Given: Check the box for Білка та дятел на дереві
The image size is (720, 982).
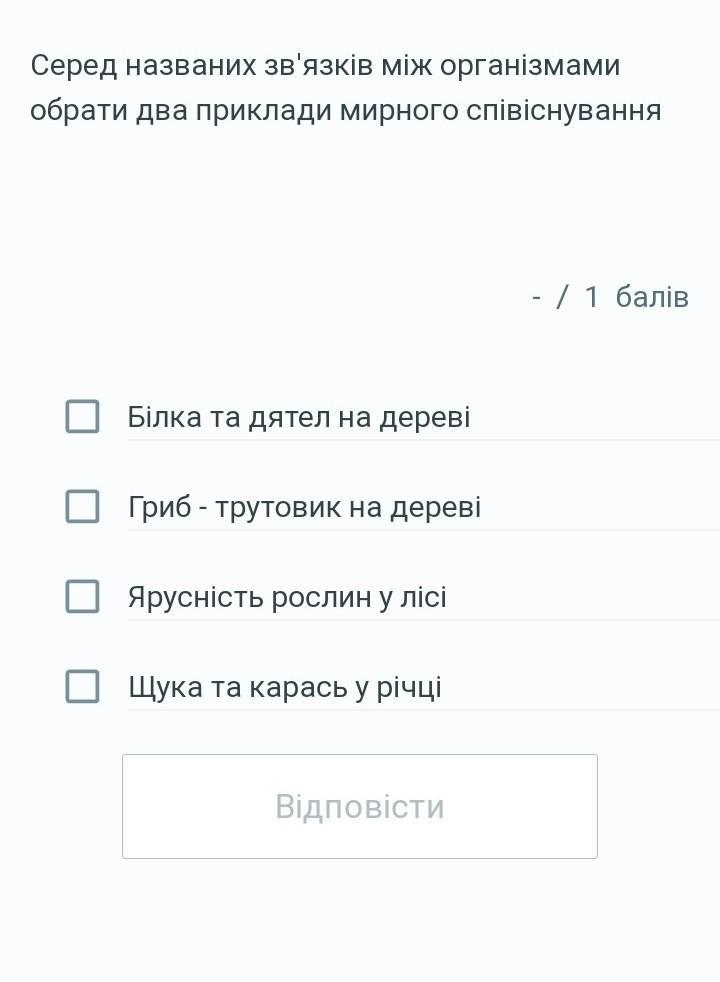Looking at the screenshot, I should pyautogui.click(x=82, y=416).
